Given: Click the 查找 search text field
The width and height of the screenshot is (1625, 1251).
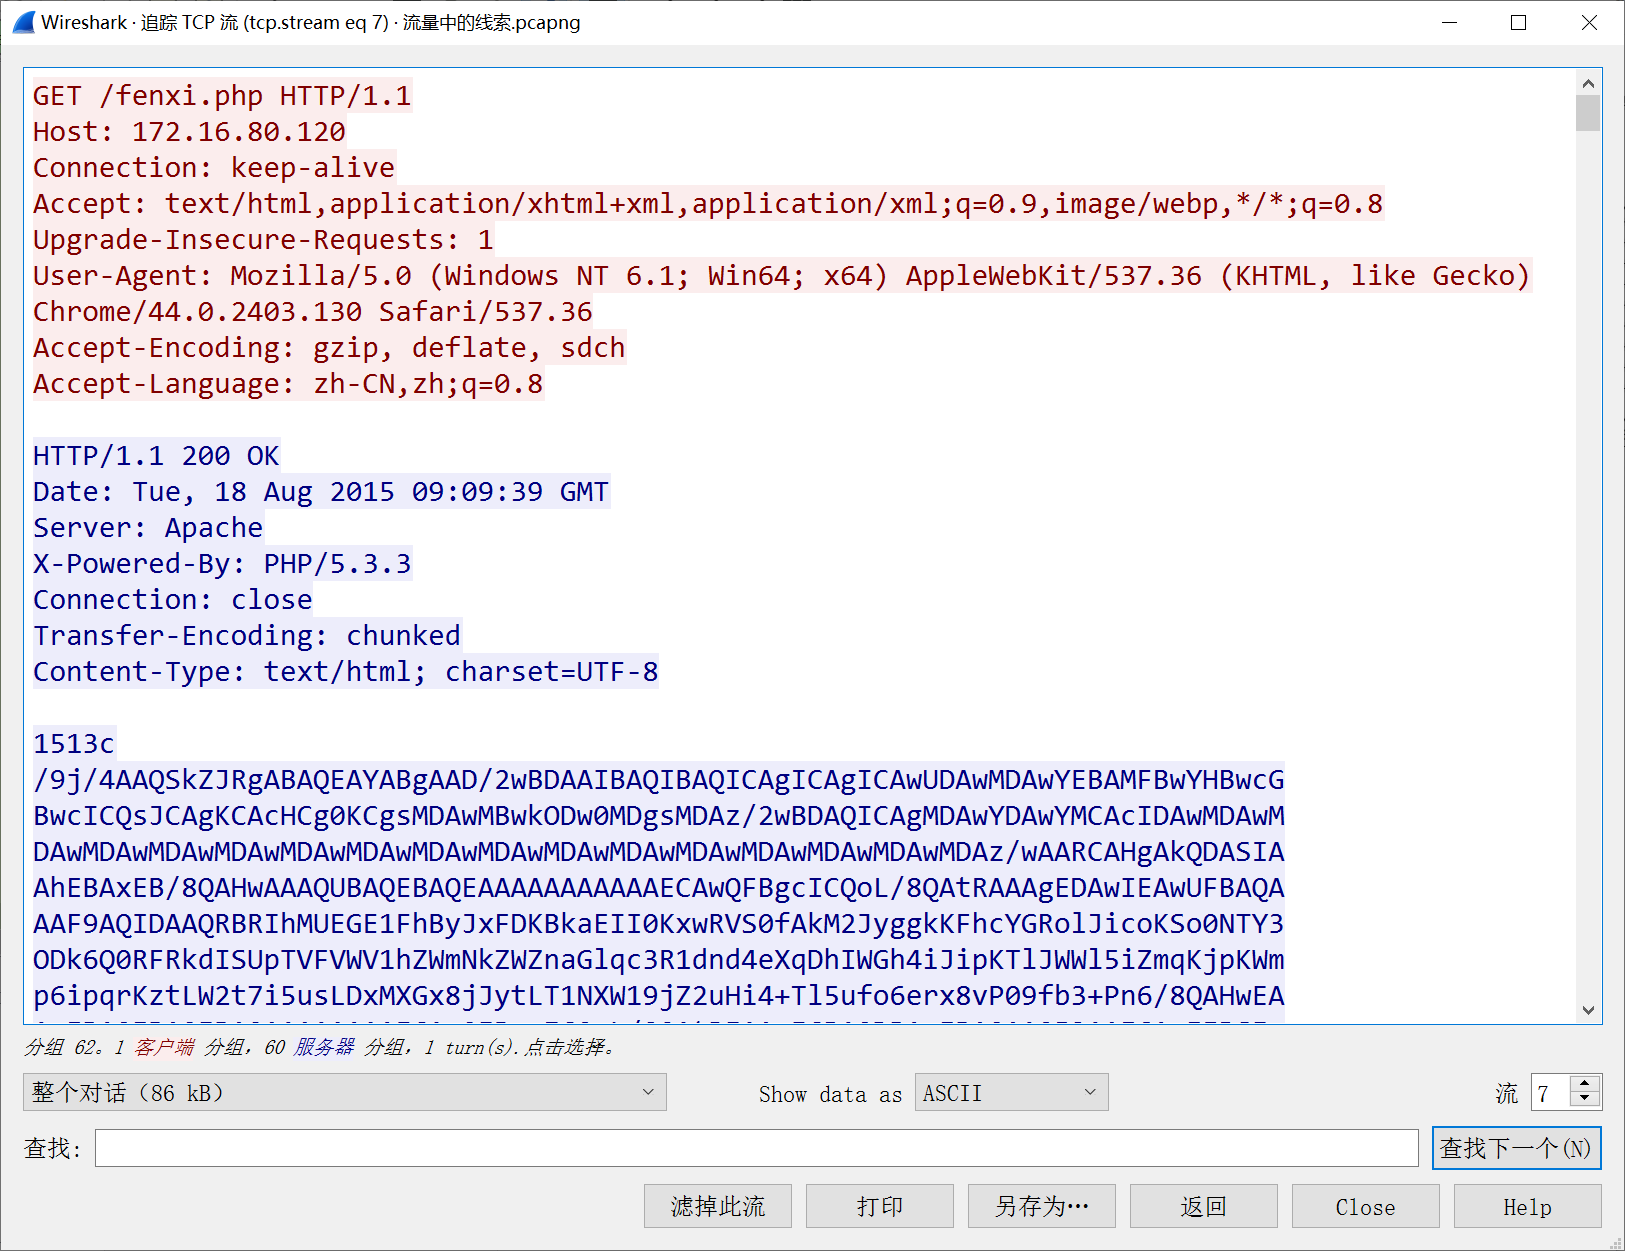Looking at the screenshot, I should point(756,1148).
